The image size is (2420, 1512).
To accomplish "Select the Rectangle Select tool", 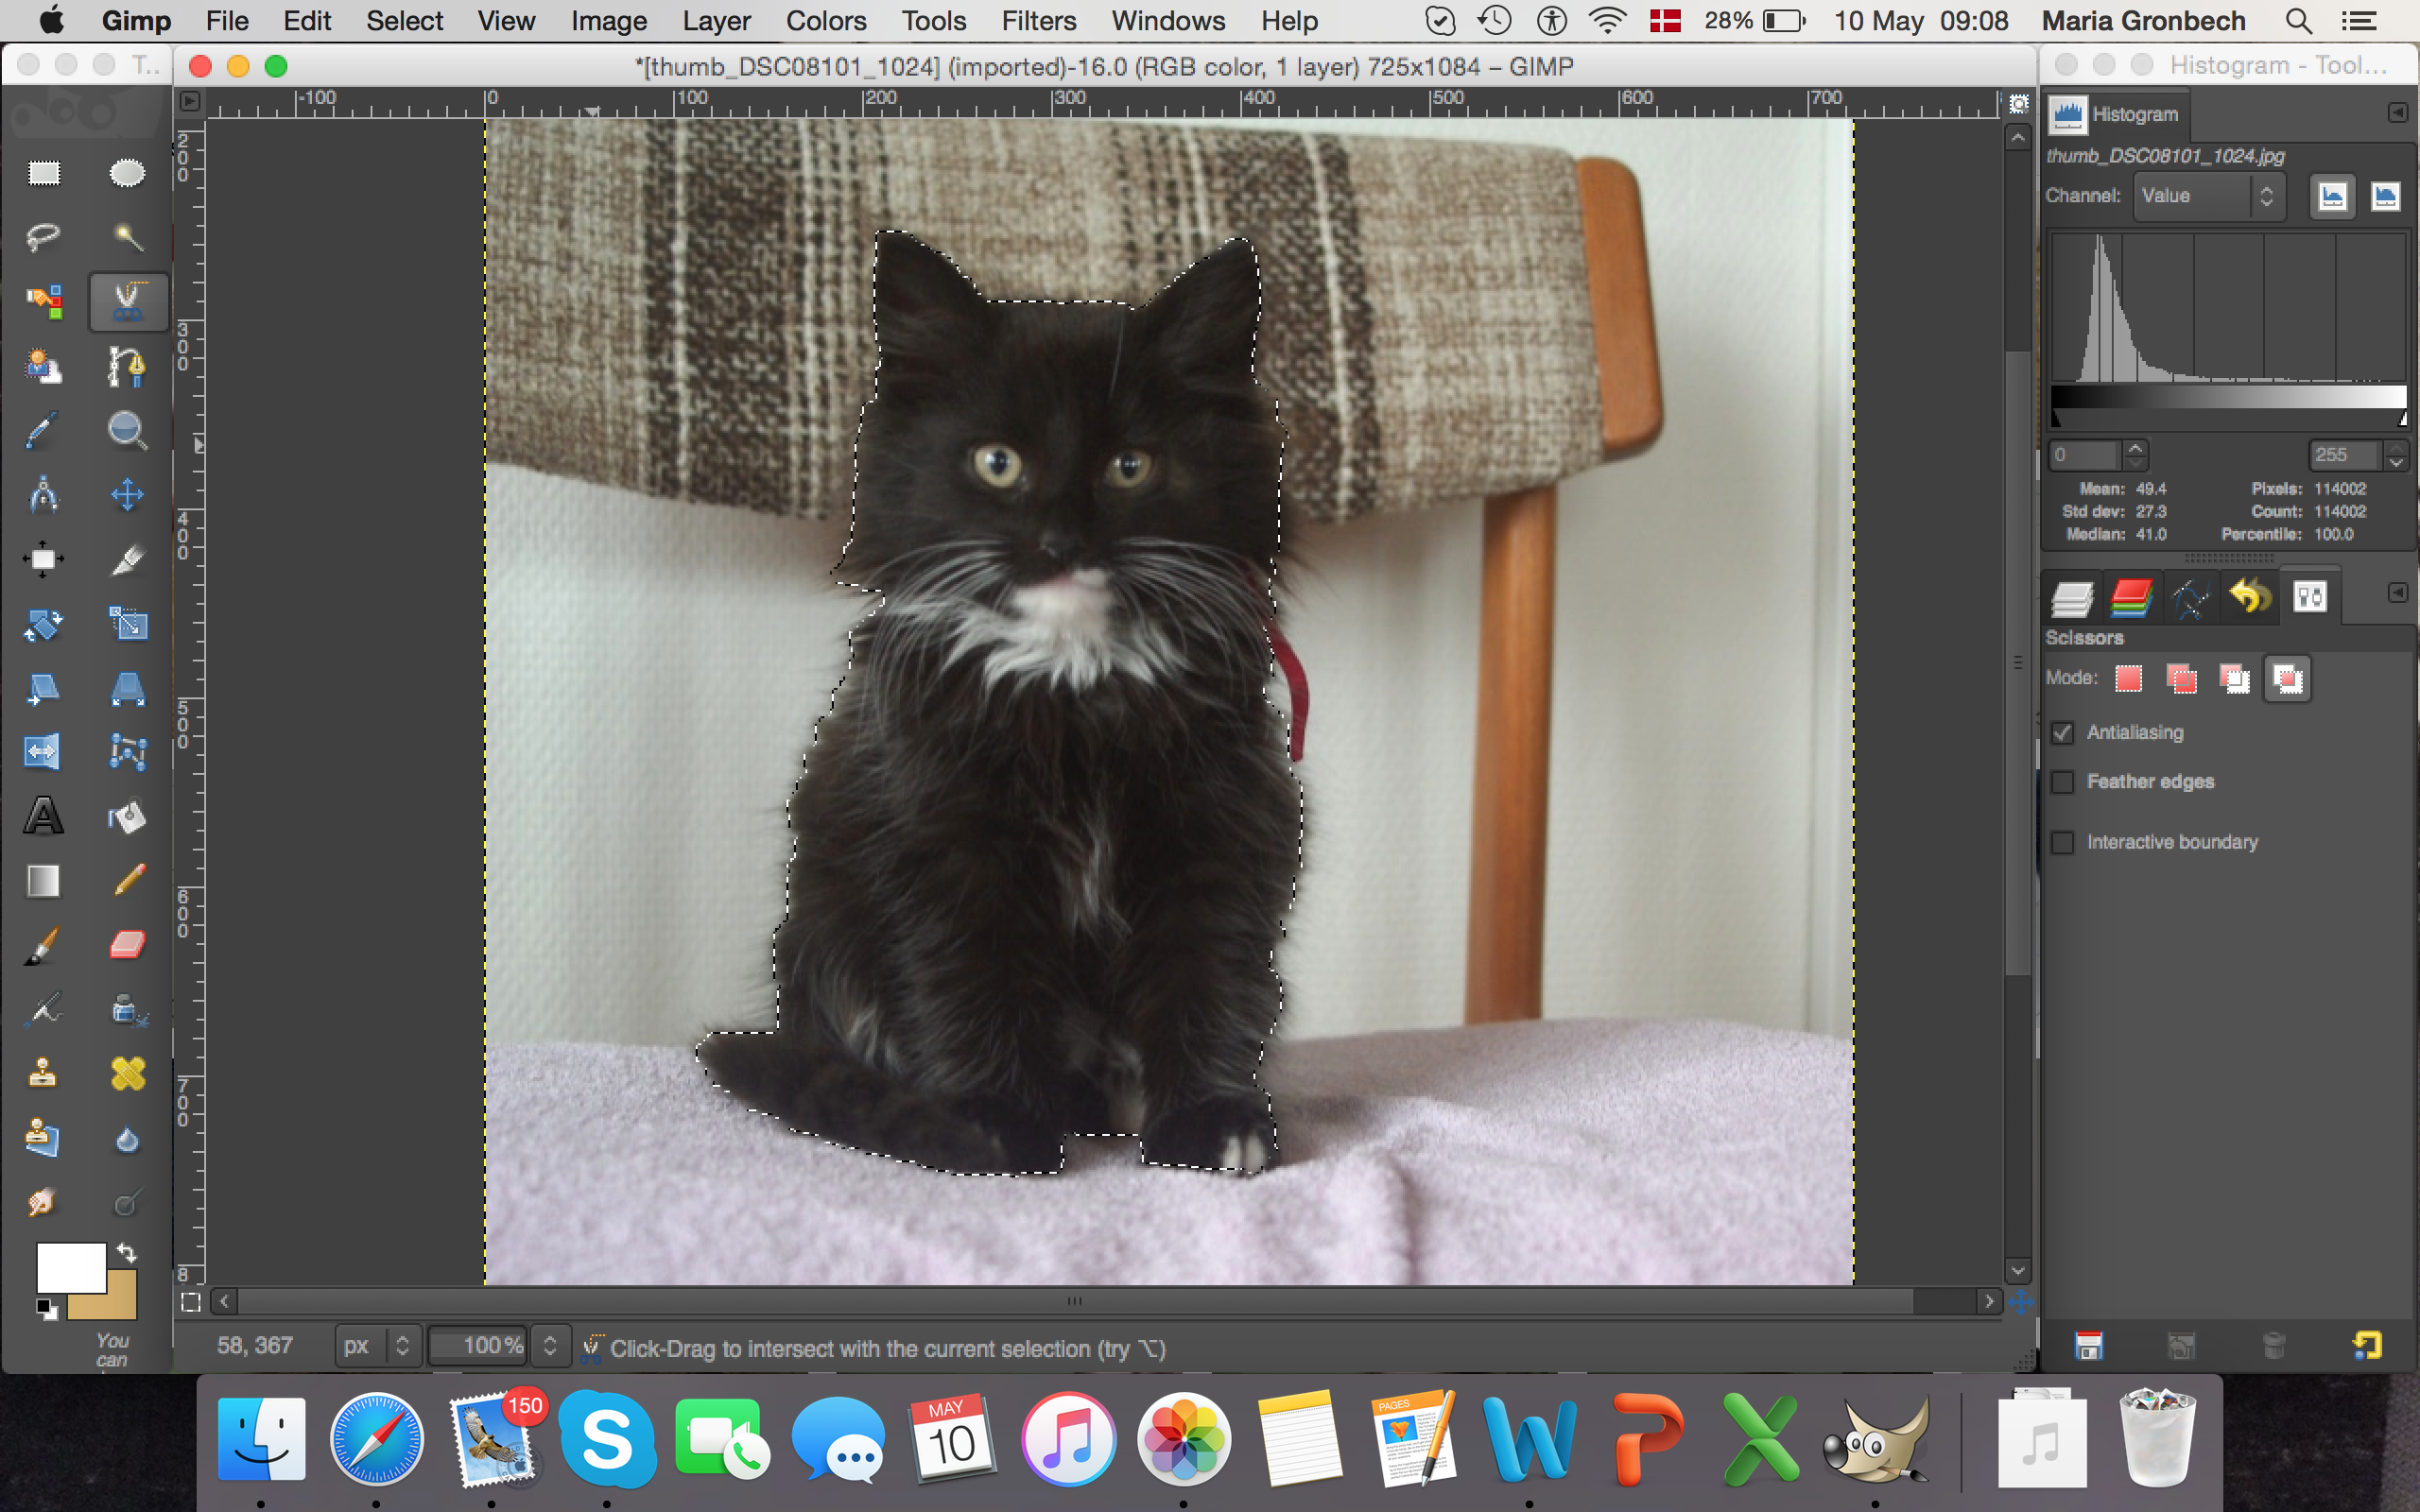I will [43, 173].
